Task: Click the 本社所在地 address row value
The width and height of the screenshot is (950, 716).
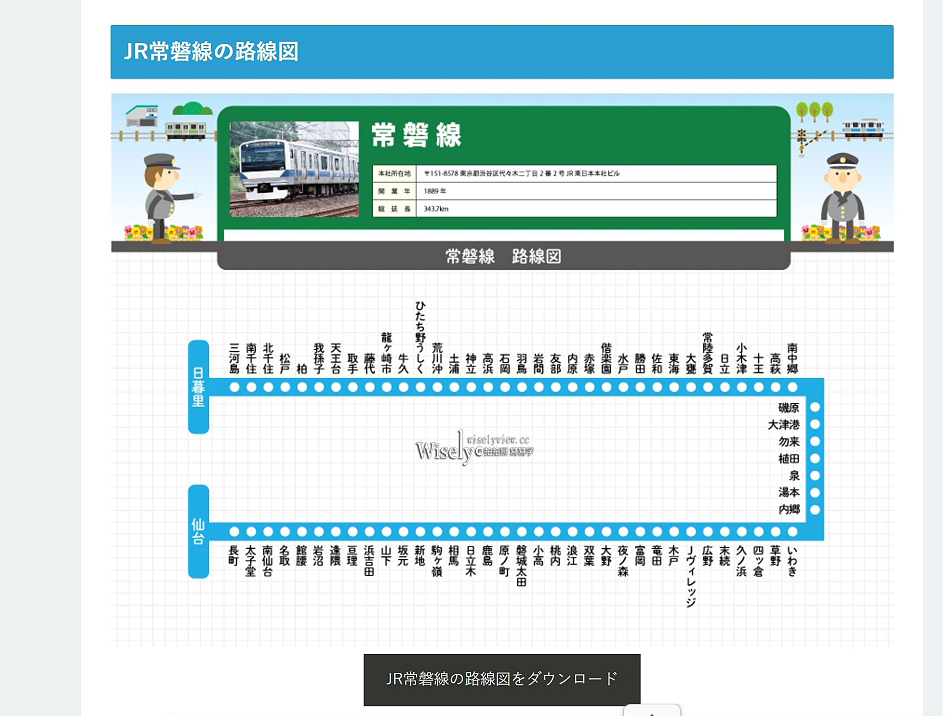Action: pyautogui.click(x=522, y=173)
